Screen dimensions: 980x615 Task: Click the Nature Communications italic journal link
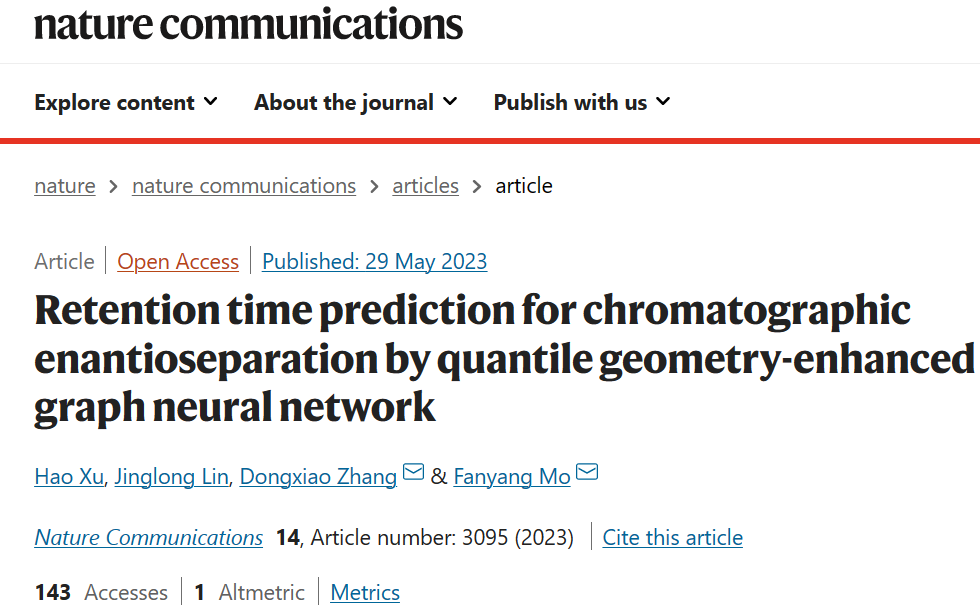coord(149,538)
